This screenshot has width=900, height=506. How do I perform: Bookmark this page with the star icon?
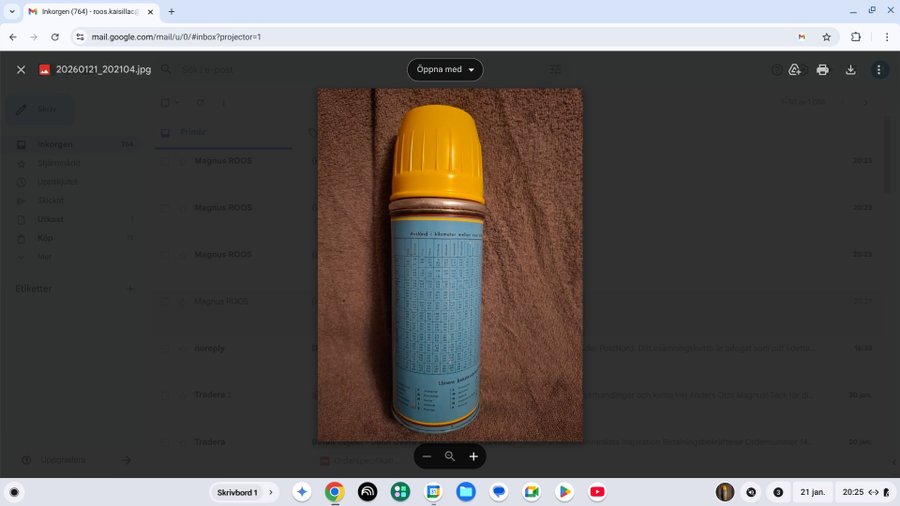[826, 37]
